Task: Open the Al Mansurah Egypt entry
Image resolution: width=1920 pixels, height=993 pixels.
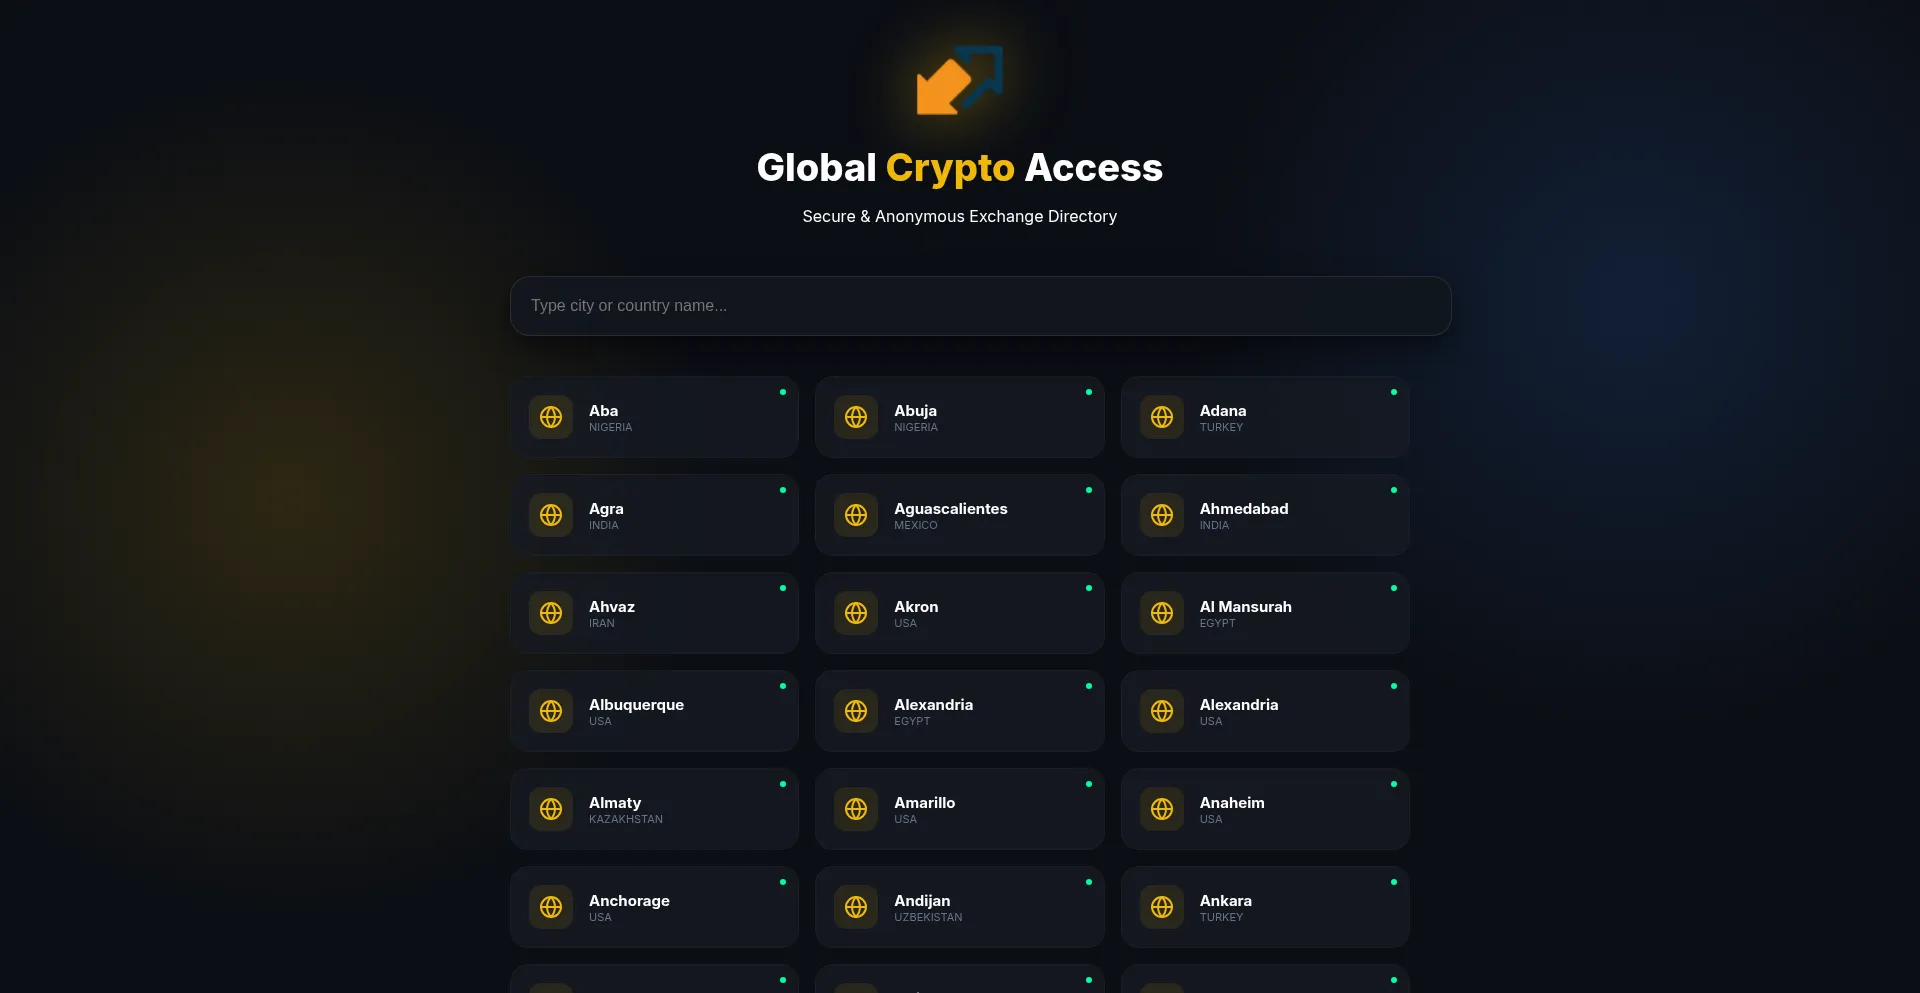Action: tap(1265, 612)
